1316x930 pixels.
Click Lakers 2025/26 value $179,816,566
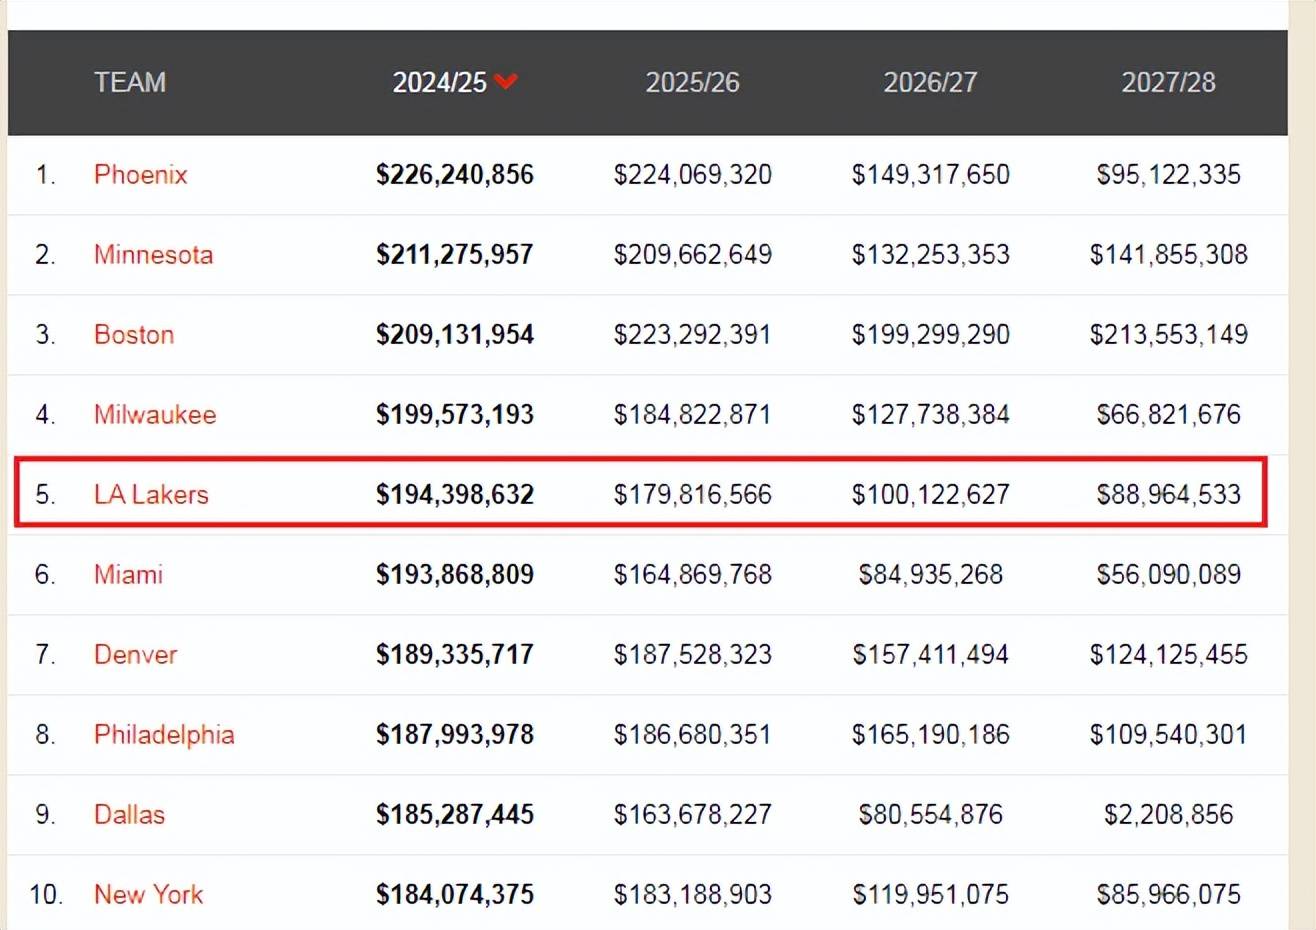pos(693,495)
